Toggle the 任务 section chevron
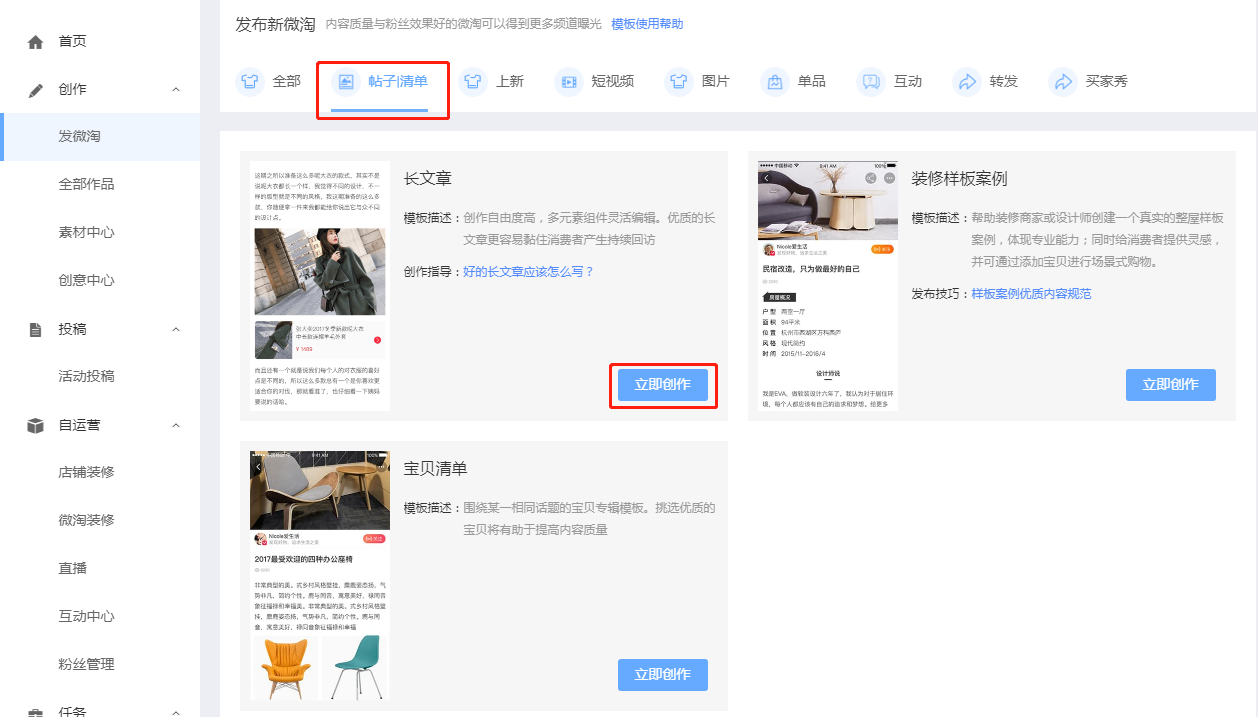This screenshot has height=717, width=1258. (x=176, y=712)
